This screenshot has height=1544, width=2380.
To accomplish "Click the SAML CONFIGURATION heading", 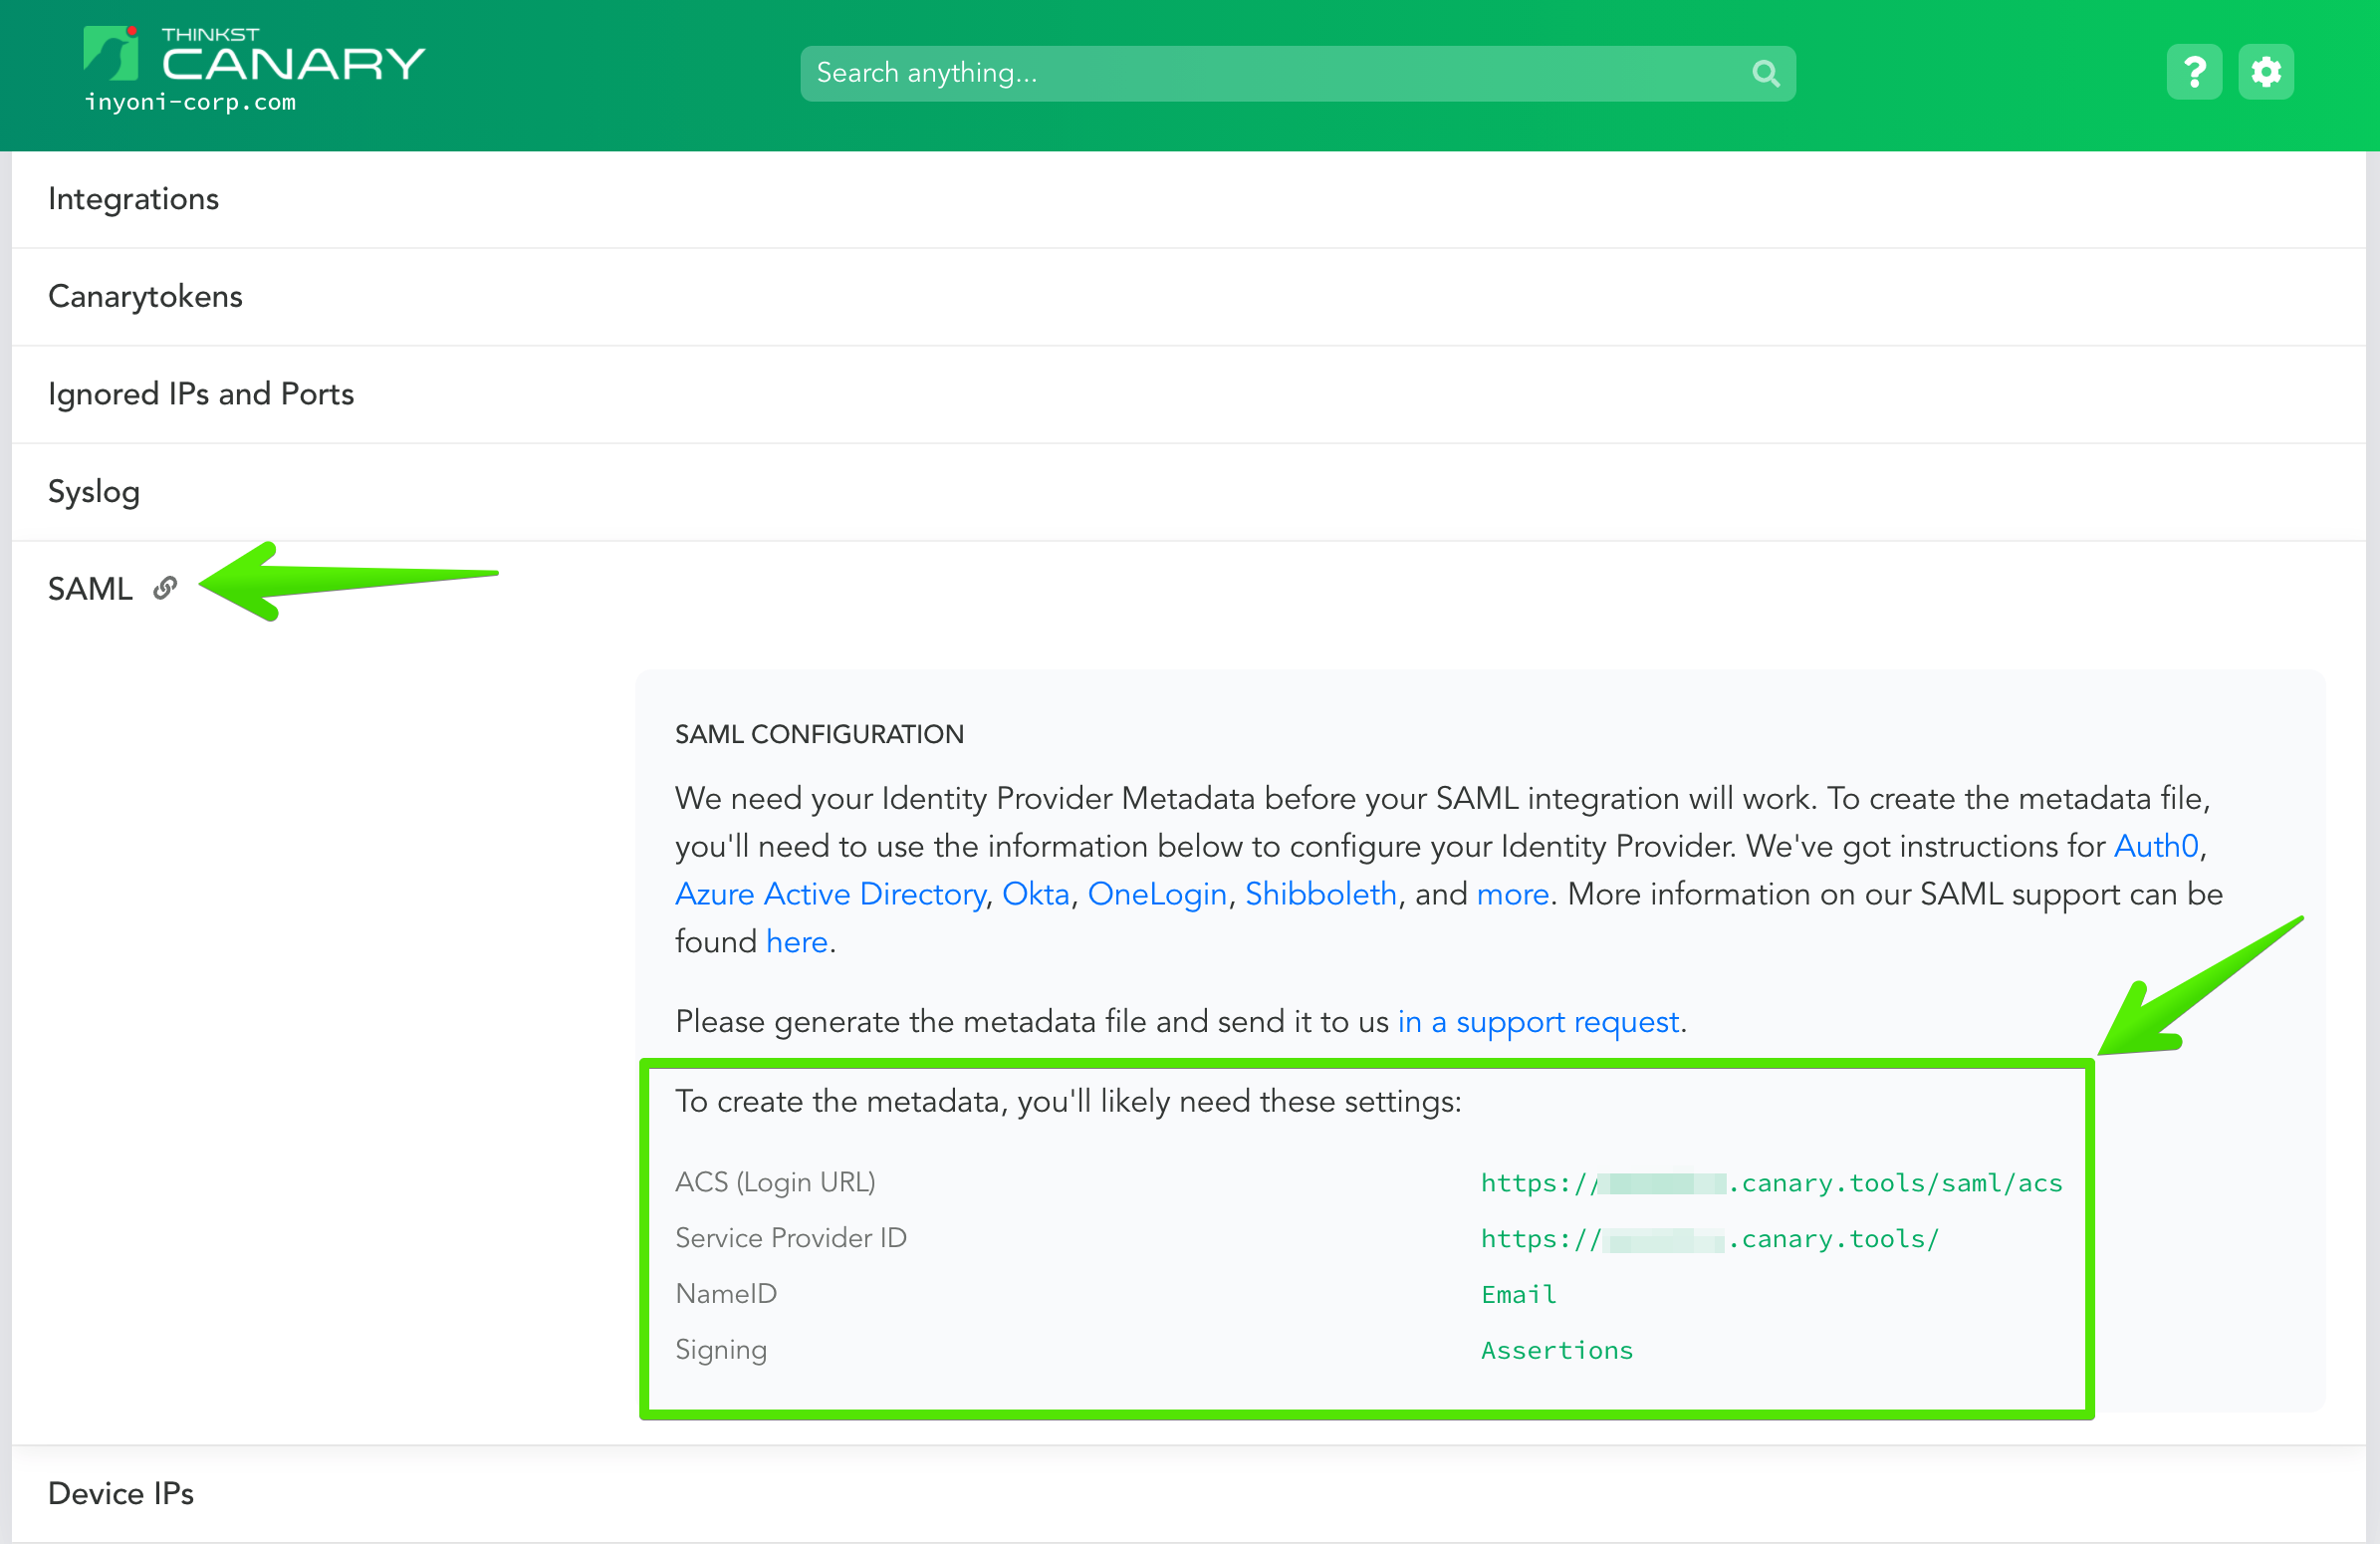I will click(819, 734).
